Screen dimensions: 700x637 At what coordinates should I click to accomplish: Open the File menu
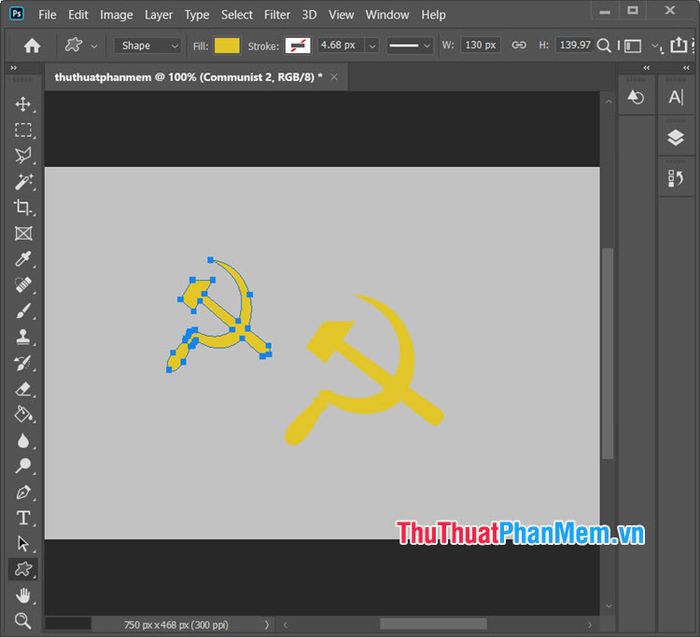(x=47, y=15)
